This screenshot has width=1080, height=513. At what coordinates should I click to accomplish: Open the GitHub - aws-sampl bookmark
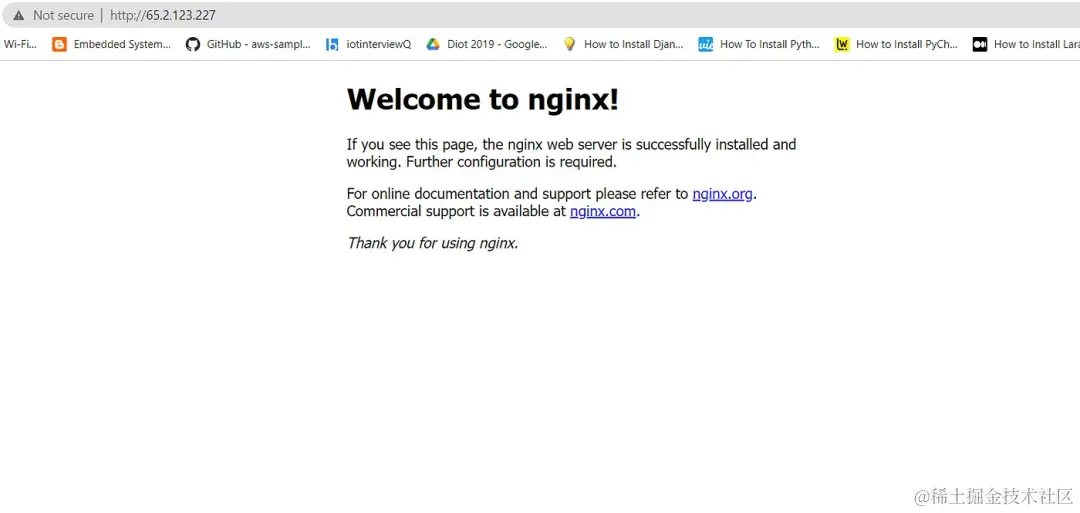258,44
